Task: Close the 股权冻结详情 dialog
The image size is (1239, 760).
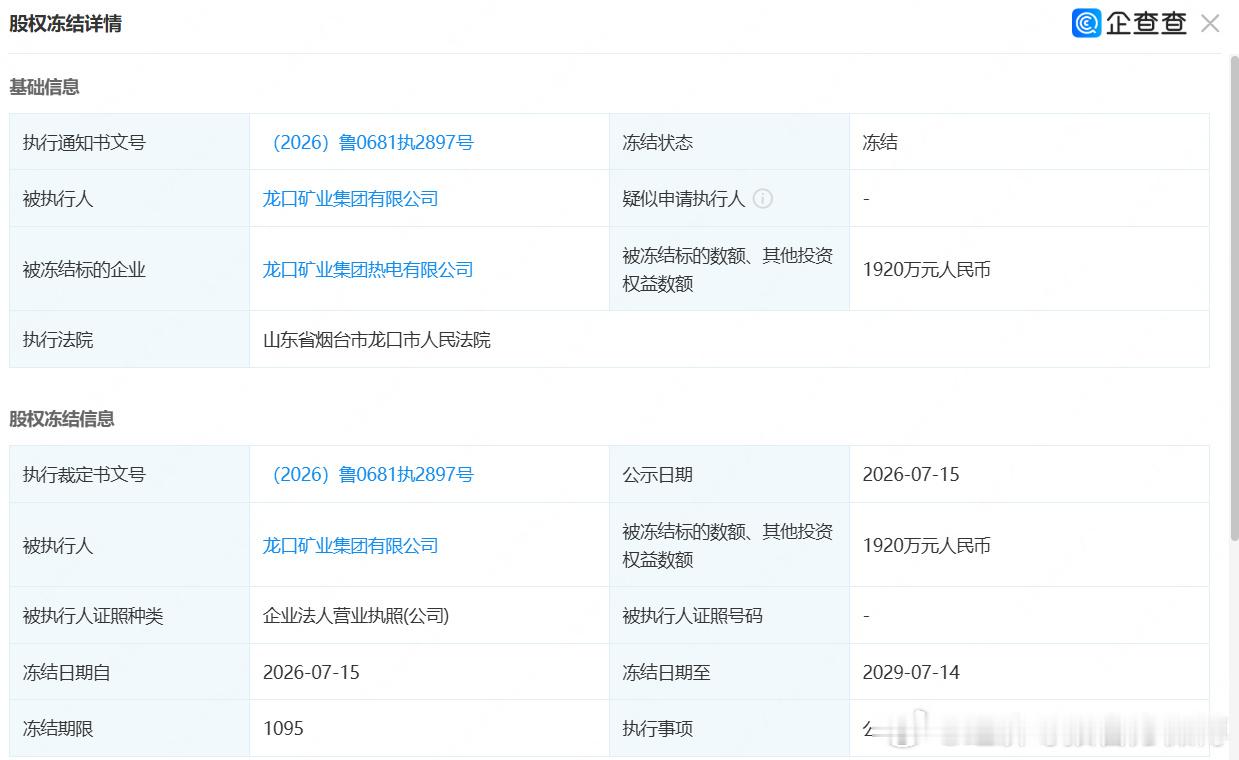Action: tap(1210, 23)
